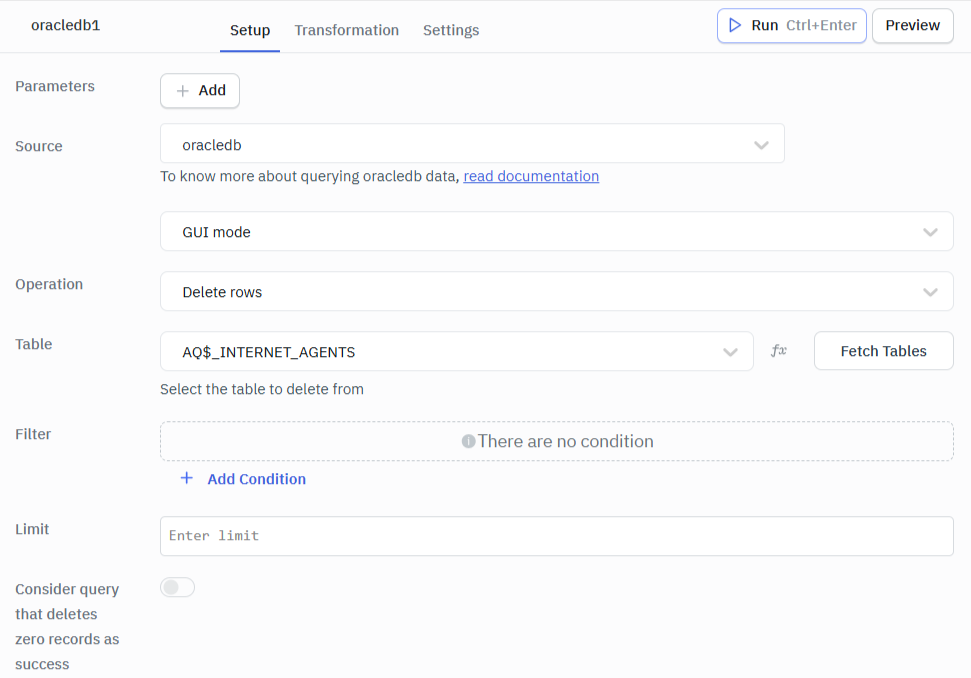
Task: Add a new parameter
Action: (200, 90)
